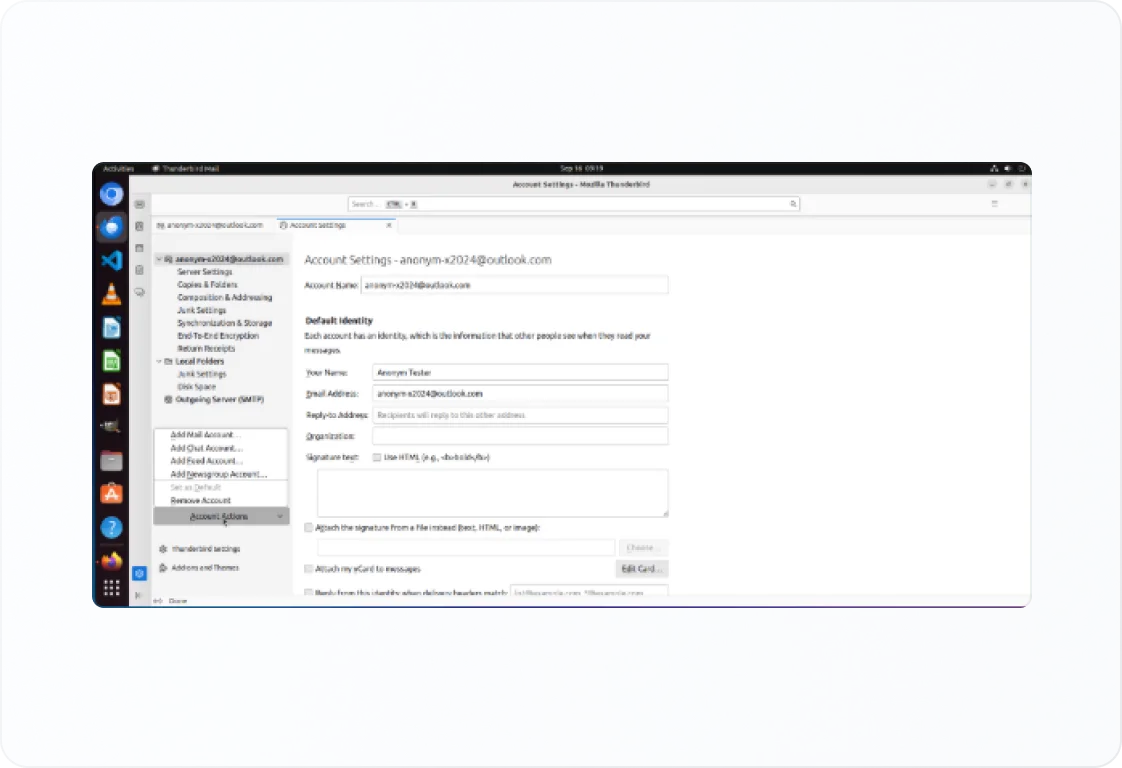The width and height of the screenshot is (1122, 768).
Task: Open the account's Junk Settings below Composition
Action: click(x=202, y=311)
